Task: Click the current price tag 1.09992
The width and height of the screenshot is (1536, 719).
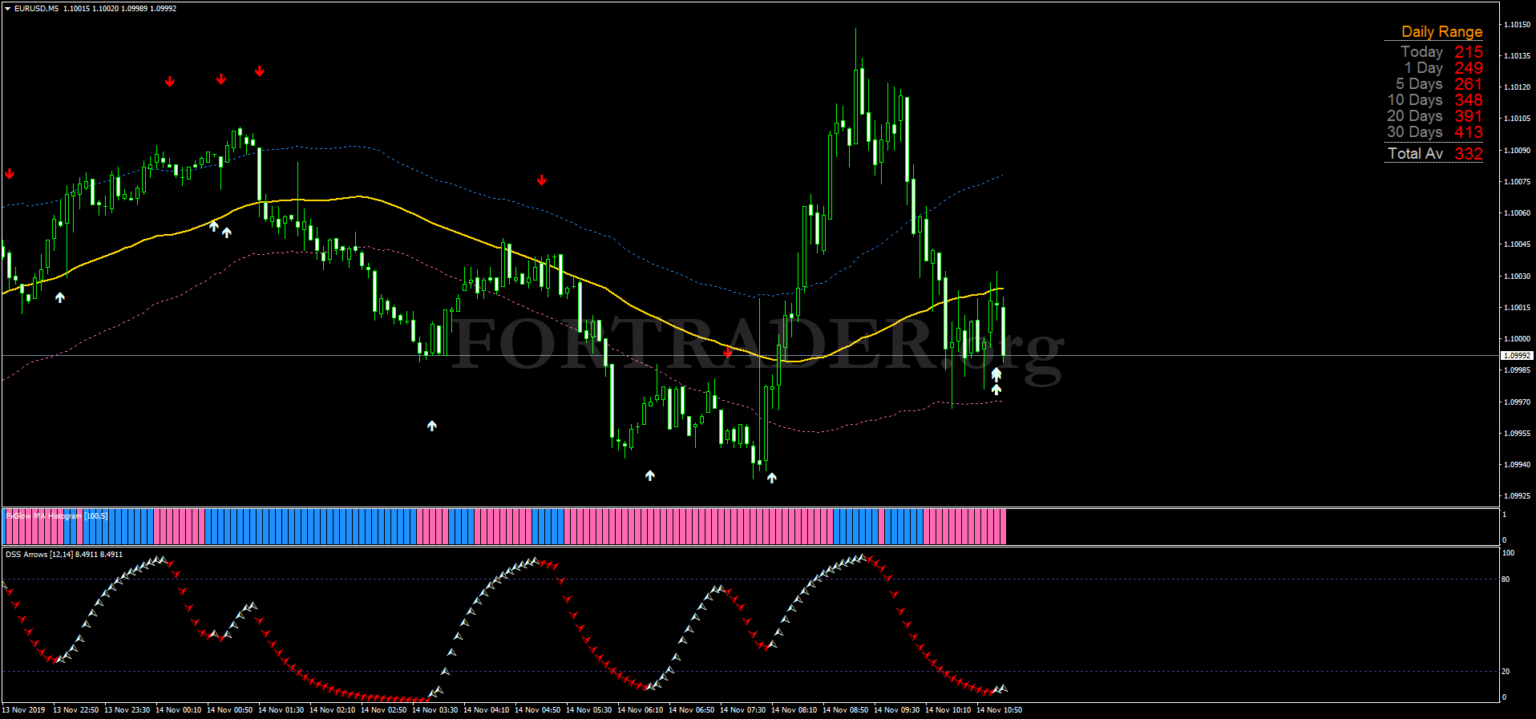Action: (1516, 355)
